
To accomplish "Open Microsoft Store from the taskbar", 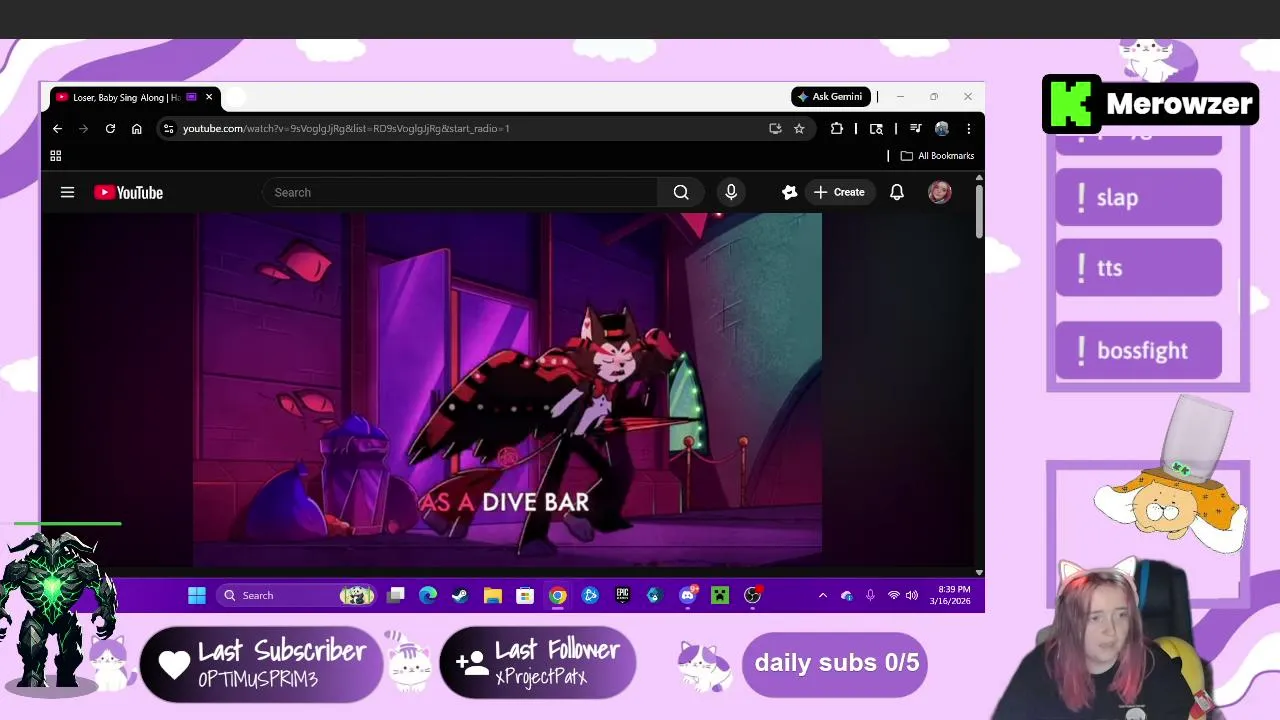I will [x=525, y=596].
